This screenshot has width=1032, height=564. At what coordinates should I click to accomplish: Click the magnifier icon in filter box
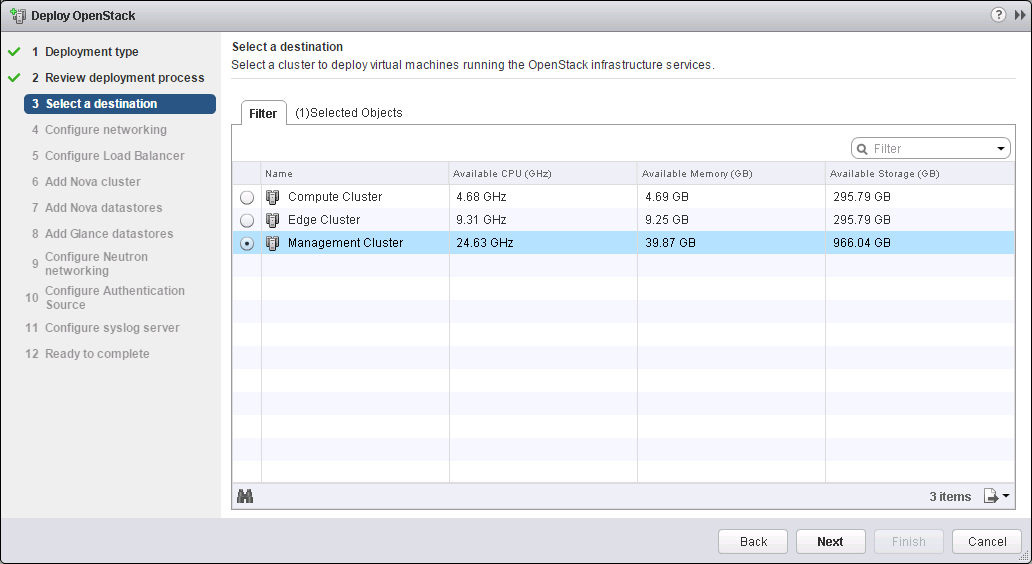coord(862,149)
